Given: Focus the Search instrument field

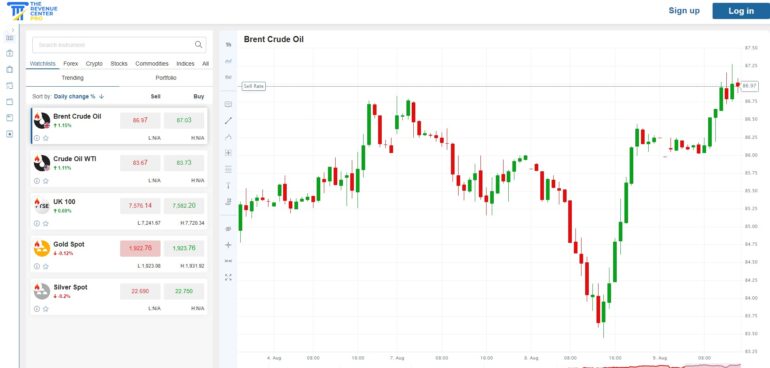Looking at the screenshot, I should pyautogui.click(x=119, y=45).
